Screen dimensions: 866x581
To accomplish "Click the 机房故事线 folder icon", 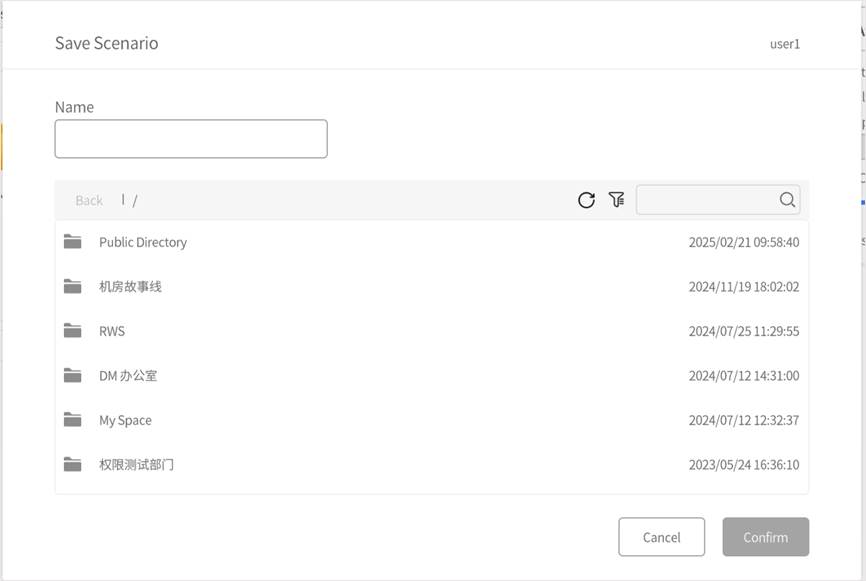I will (72, 287).
